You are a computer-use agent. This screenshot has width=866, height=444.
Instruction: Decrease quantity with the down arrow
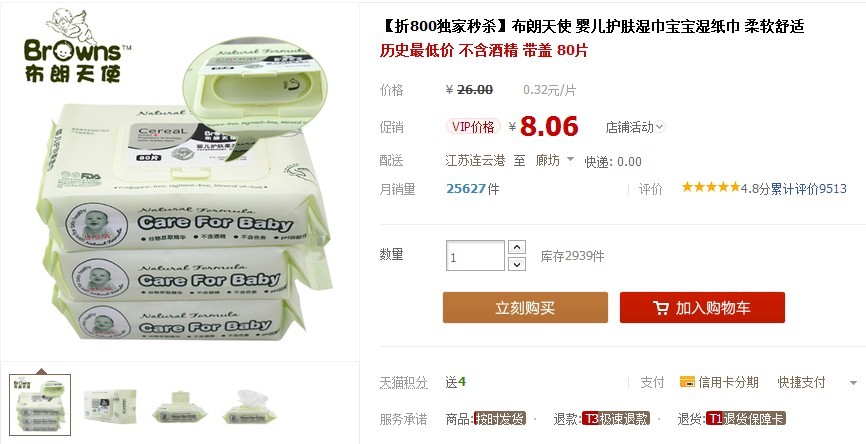coord(516,264)
